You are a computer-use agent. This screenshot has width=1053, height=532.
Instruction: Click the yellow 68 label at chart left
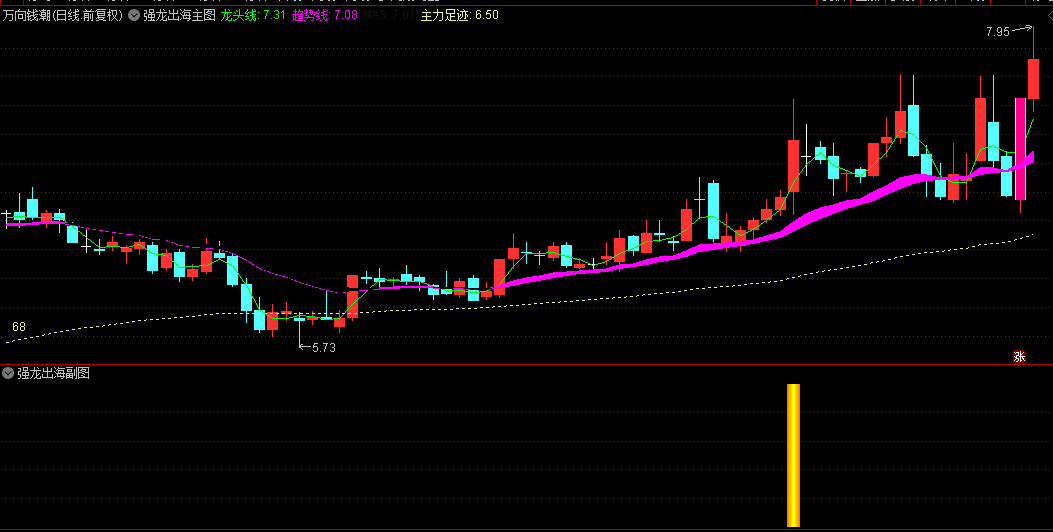pyautogui.click(x=19, y=326)
